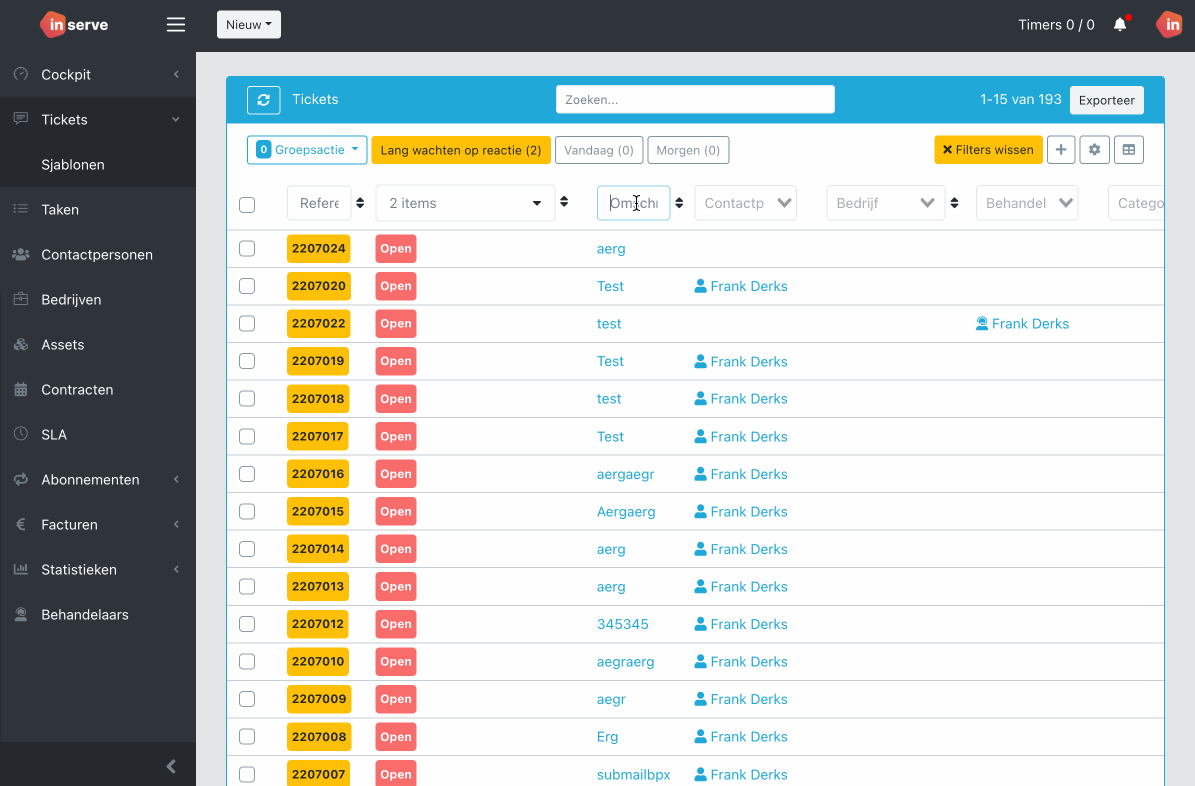Click the Behandelaars agent icon
This screenshot has width=1195, height=786.
point(21,614)
